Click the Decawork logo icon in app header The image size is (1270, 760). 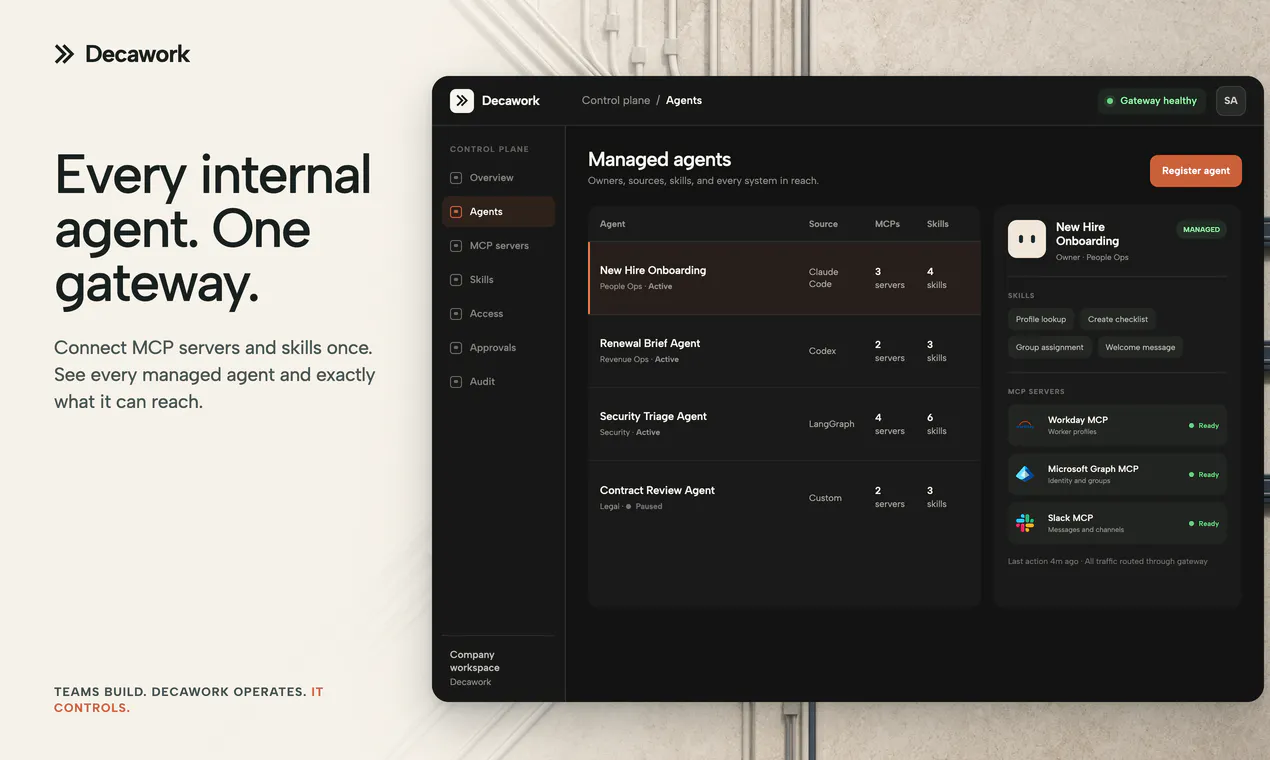[x=461, y=101]
